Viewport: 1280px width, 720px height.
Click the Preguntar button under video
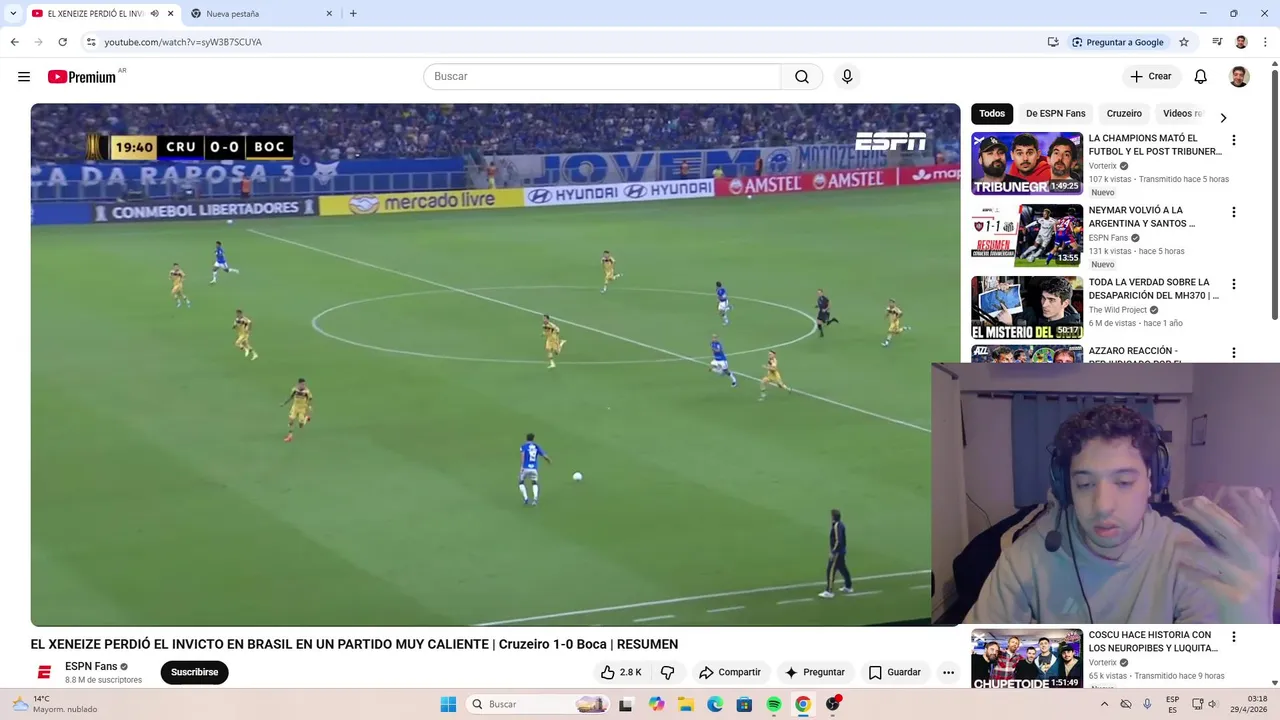click(x=814, y=672)
